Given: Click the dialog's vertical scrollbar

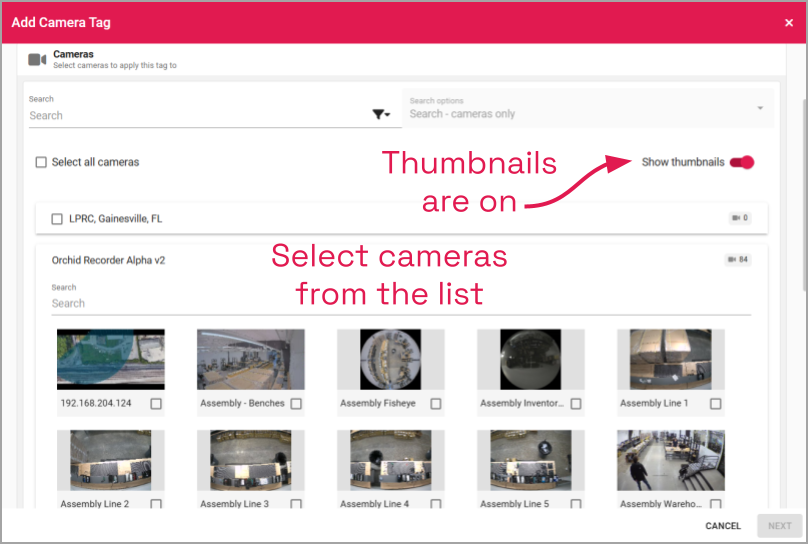Looking at the screenshot, I should 804,196.
